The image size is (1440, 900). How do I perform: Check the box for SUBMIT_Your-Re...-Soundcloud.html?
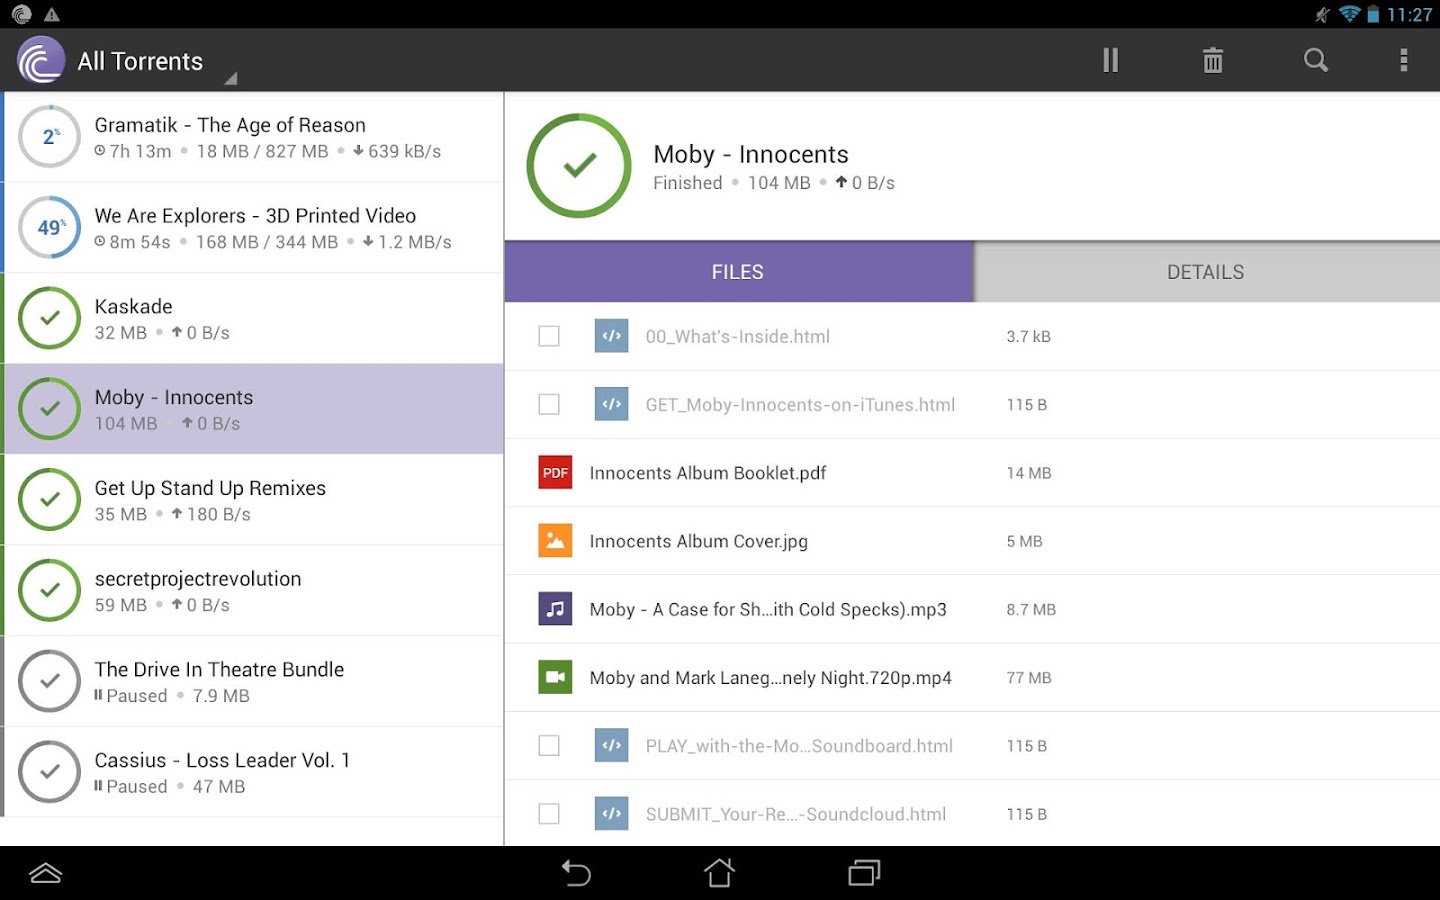(x=549, y=814)
